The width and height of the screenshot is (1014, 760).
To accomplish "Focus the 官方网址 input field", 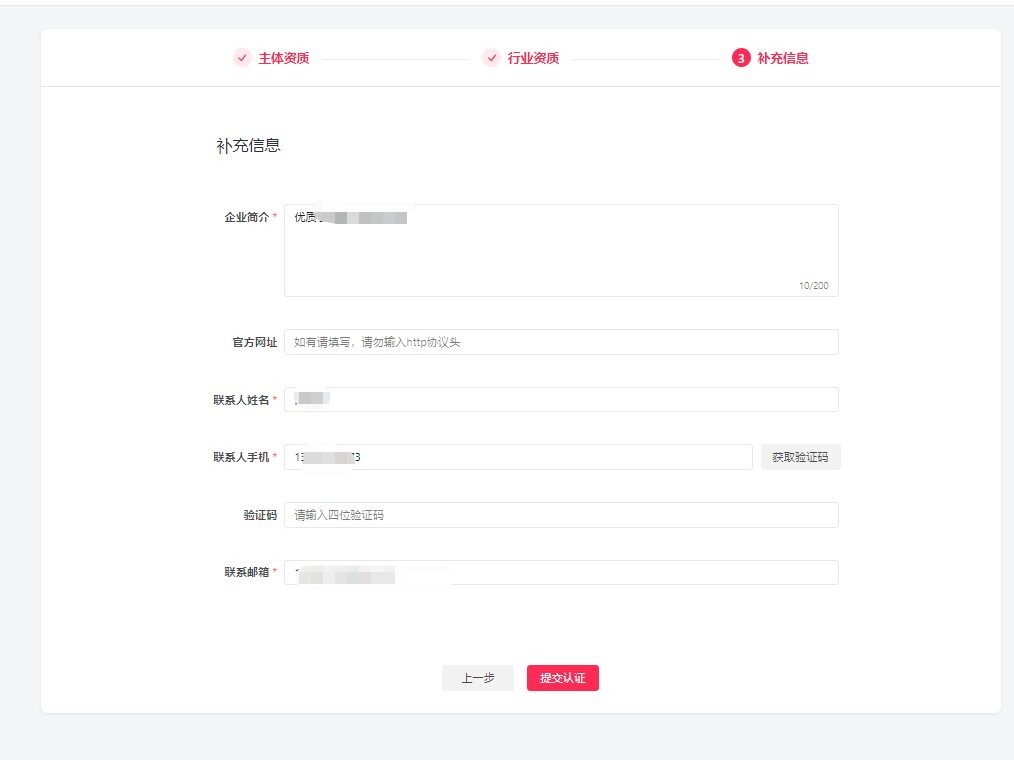I will tap(561, 342).
